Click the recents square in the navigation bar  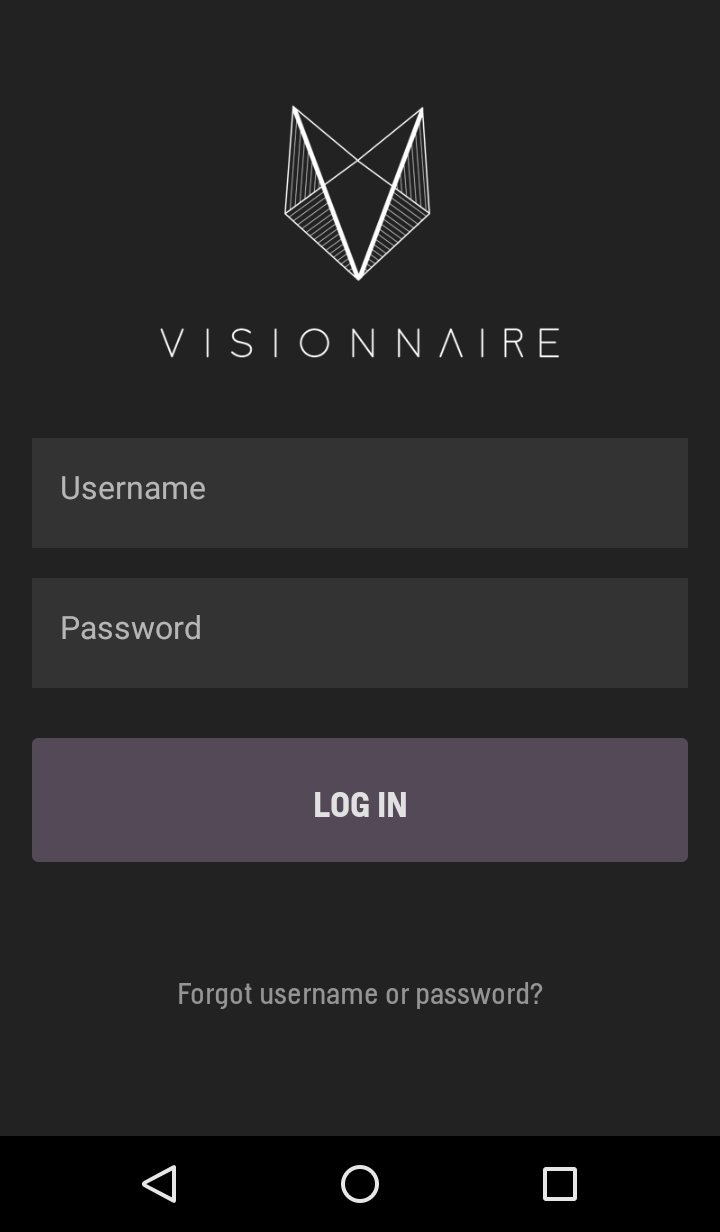click(x=560, y=1185)
